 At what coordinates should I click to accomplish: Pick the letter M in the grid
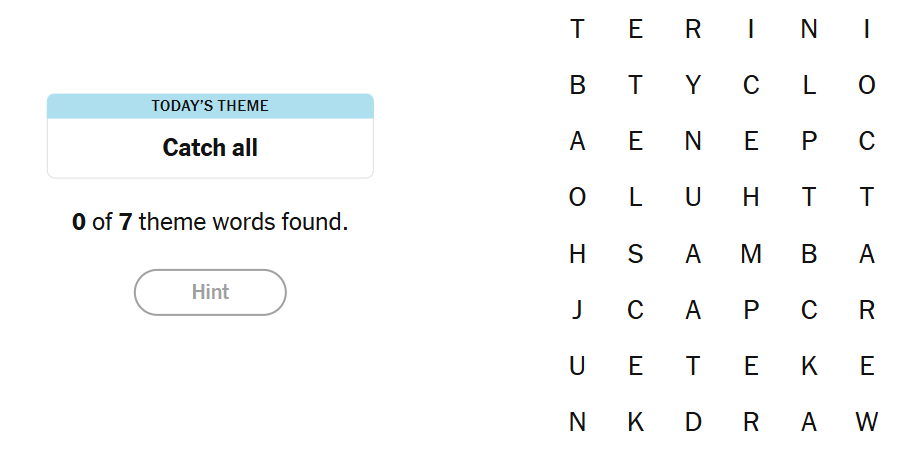coord(751,254)
